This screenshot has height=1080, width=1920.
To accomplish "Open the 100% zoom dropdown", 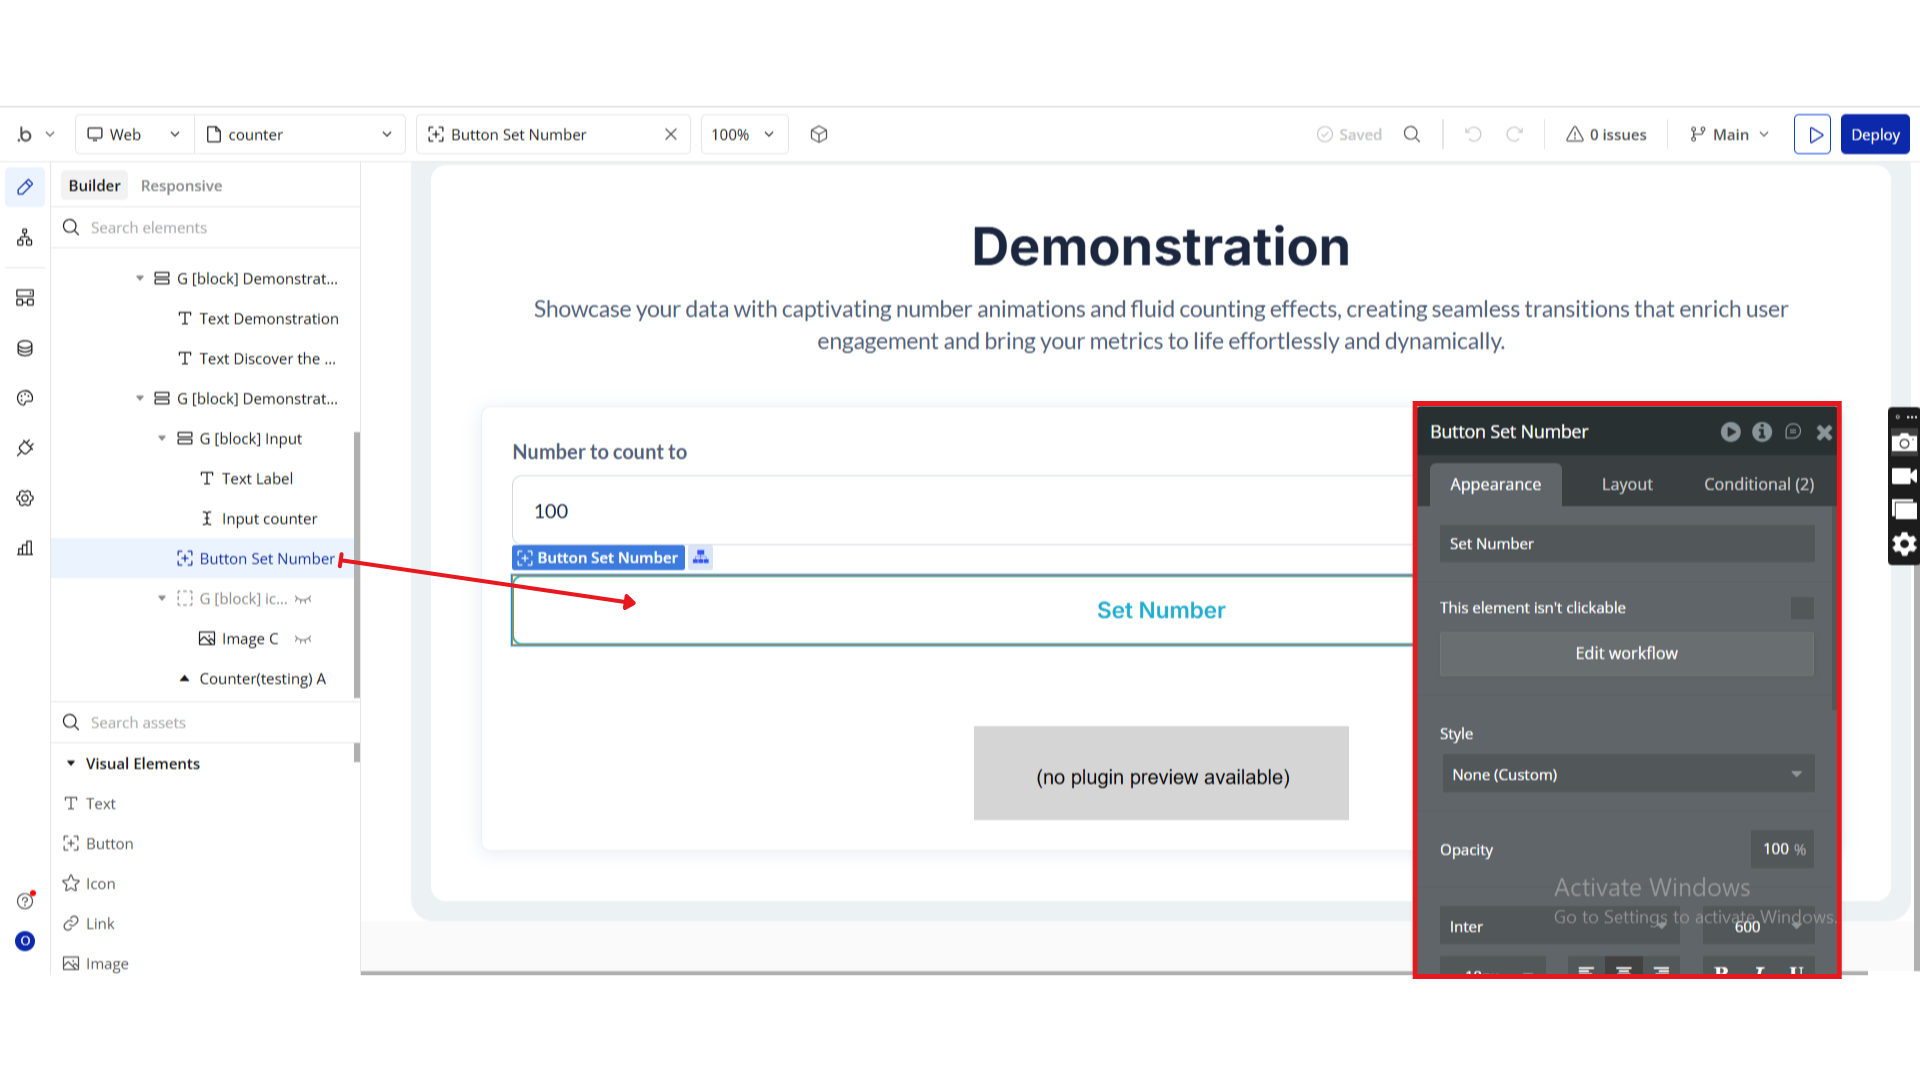I will pyautogui.click(x=743, y=134).
